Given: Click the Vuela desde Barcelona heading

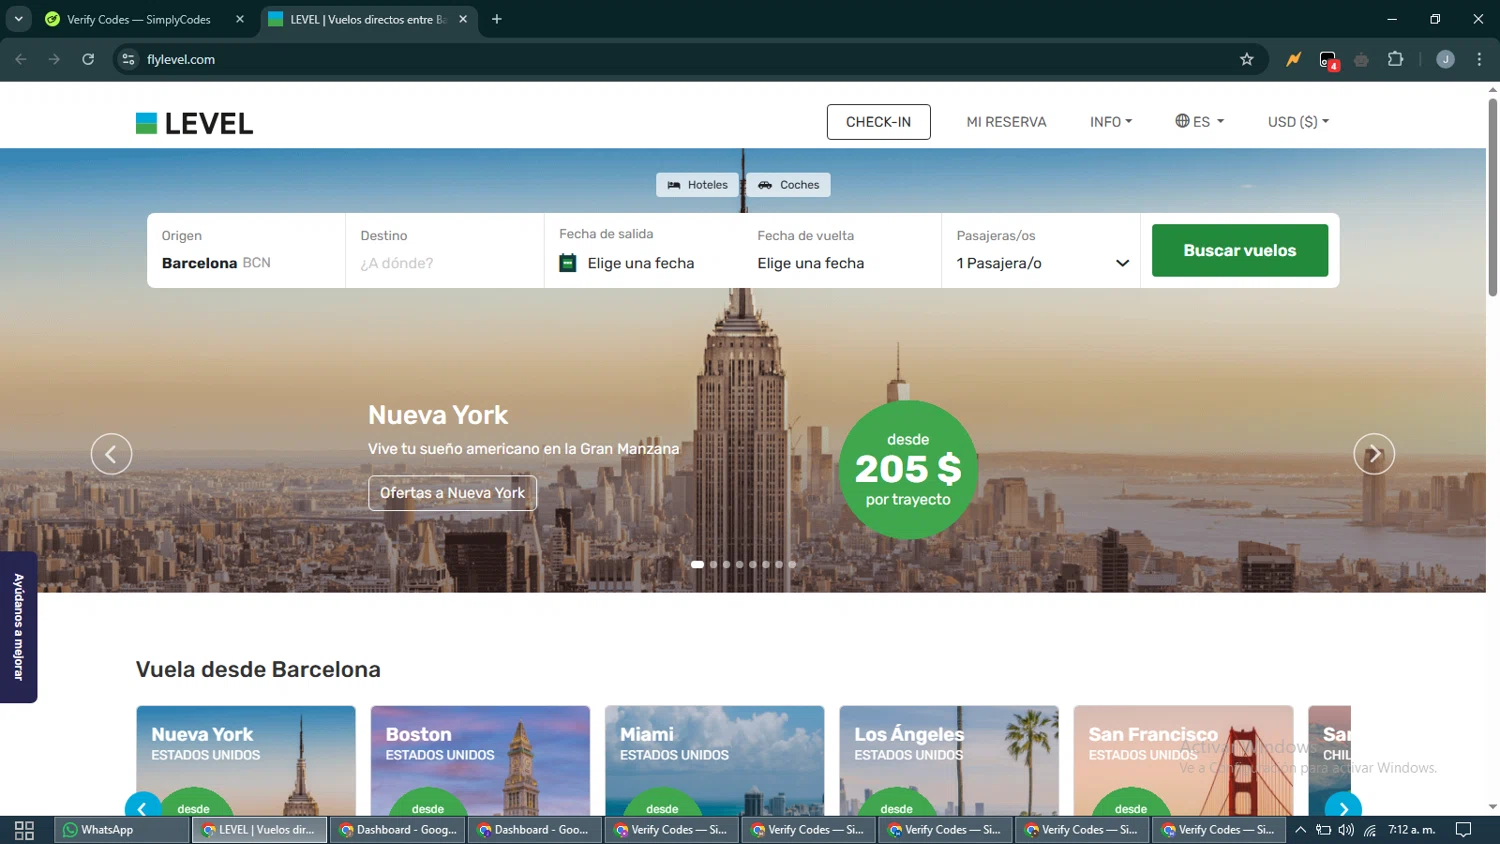Looking at the screenshot, I should (258, 670).
